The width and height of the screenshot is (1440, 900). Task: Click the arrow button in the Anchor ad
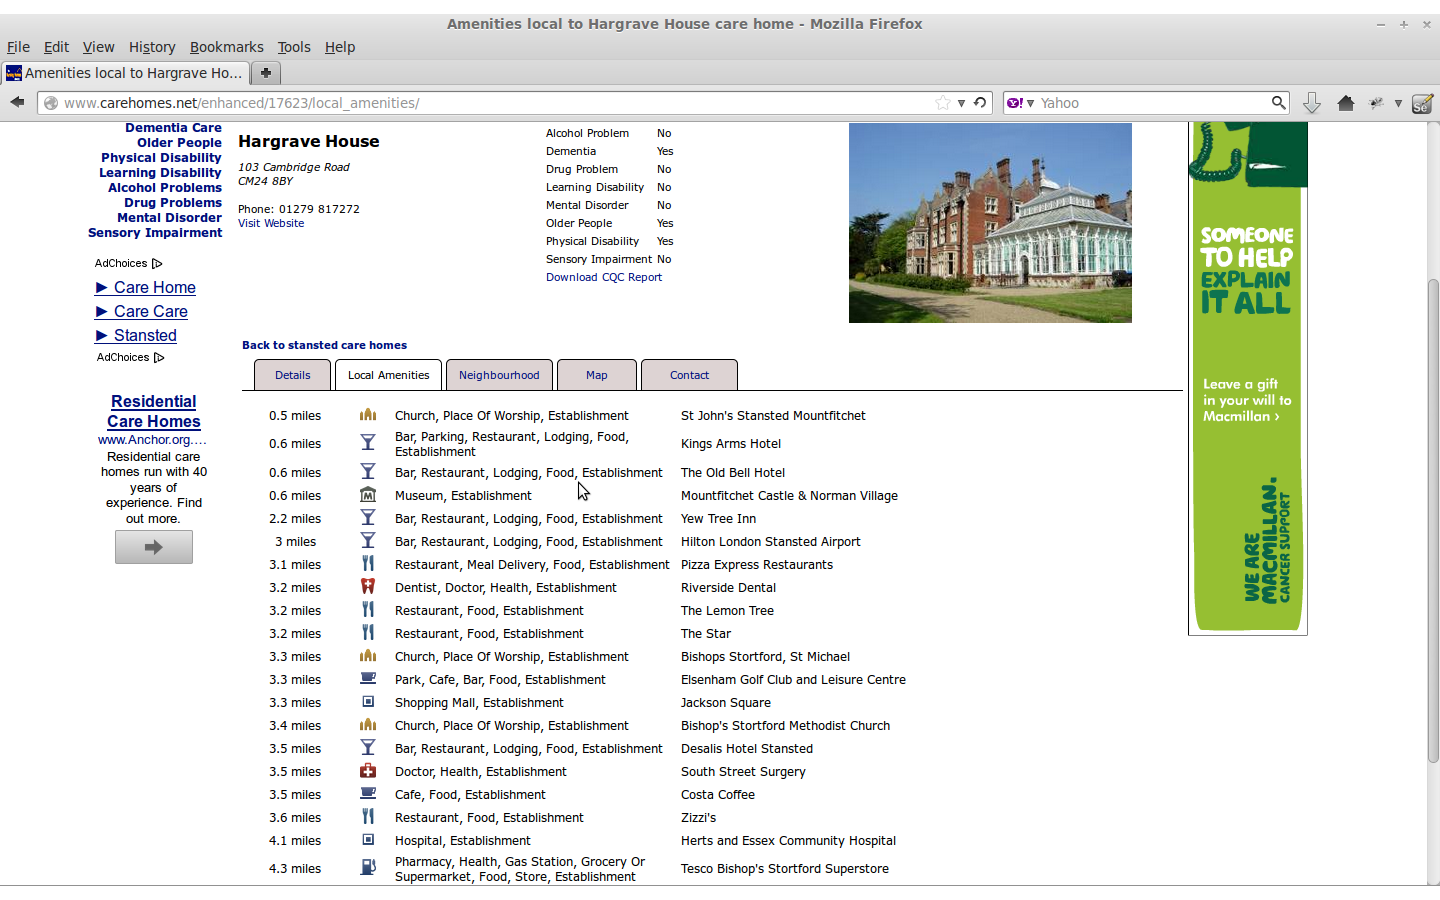pyautogui.click(x=153, y=546)
